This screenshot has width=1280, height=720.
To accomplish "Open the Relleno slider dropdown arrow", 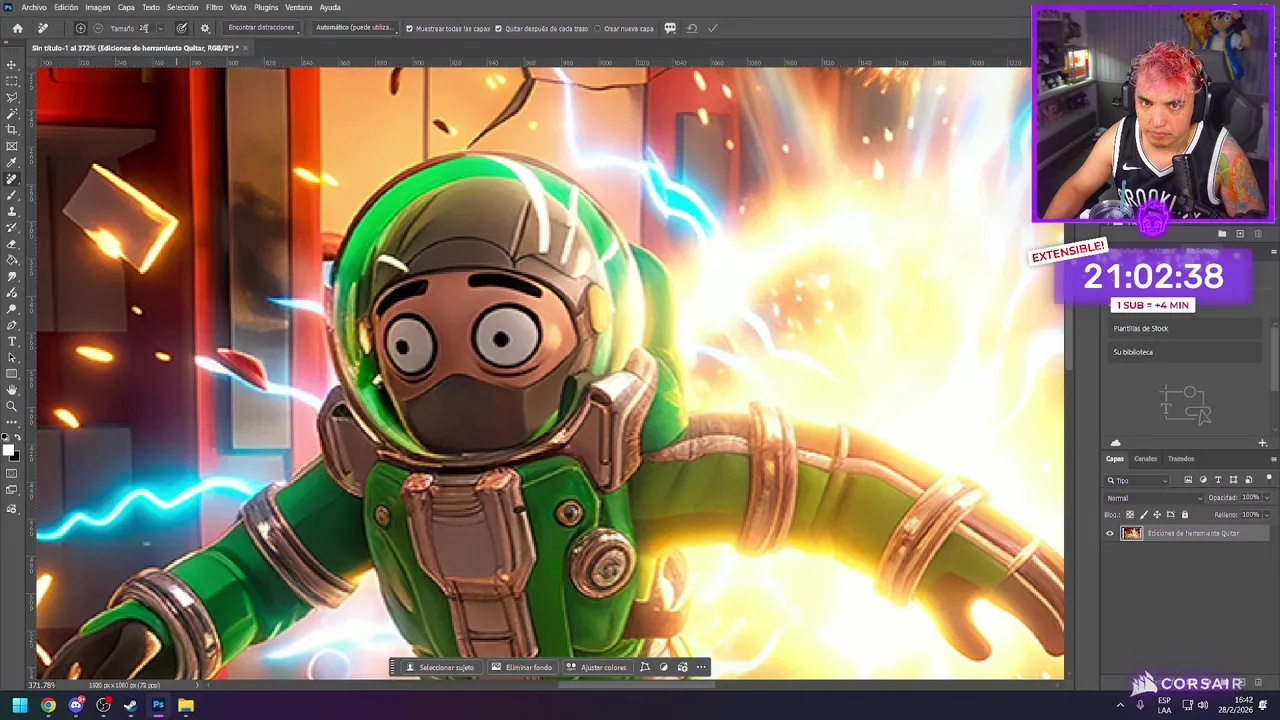I will coord(1267,515).
